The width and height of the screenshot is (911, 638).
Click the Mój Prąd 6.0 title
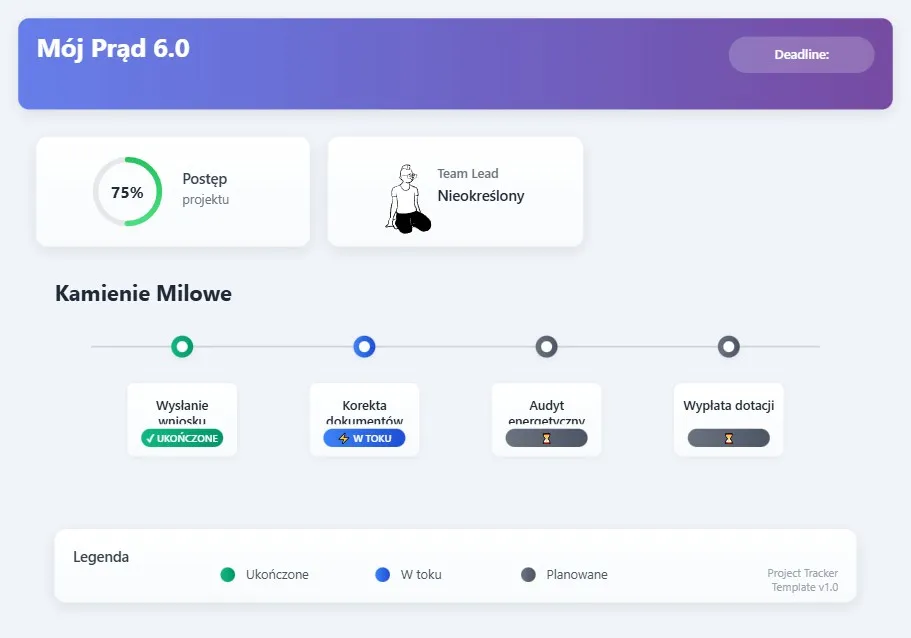pyautogui.click(x=113, y=48)
